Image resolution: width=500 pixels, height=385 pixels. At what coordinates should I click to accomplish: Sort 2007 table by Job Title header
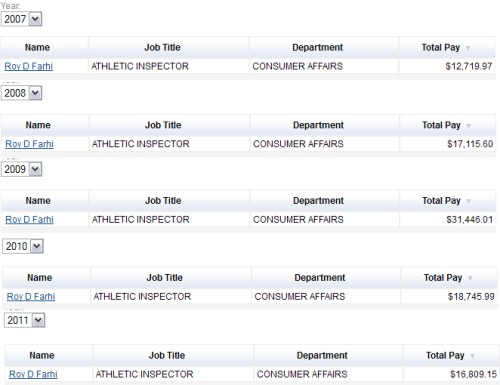point(162,48)
